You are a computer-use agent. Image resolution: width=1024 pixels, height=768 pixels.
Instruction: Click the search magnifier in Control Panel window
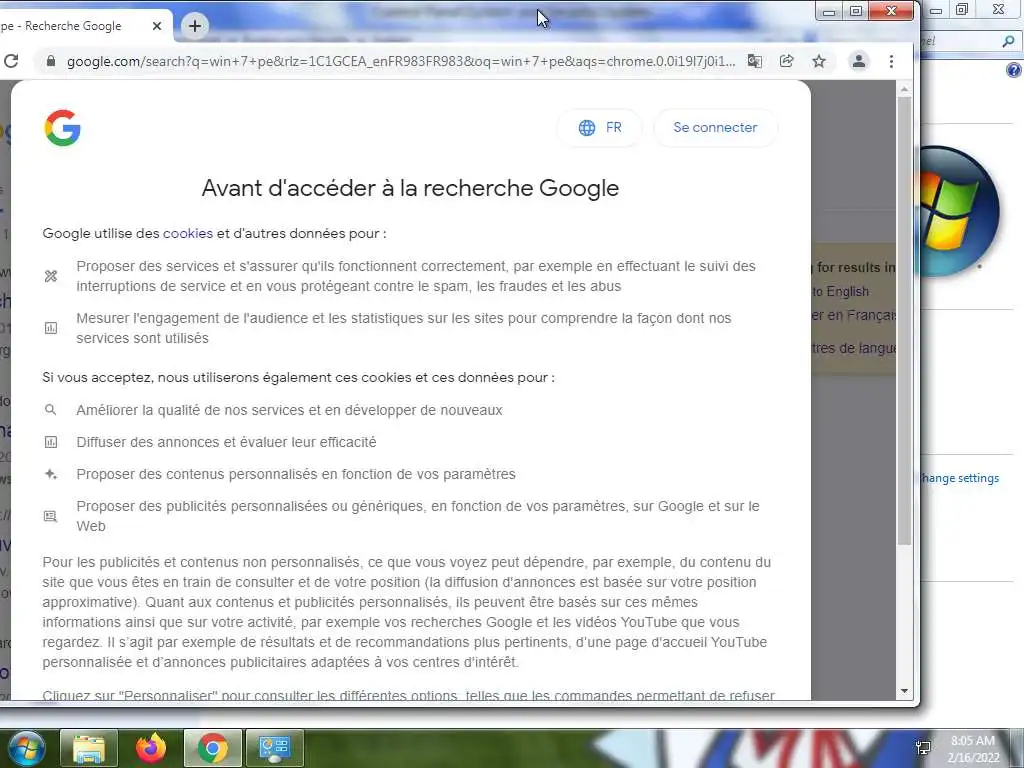1009,42
